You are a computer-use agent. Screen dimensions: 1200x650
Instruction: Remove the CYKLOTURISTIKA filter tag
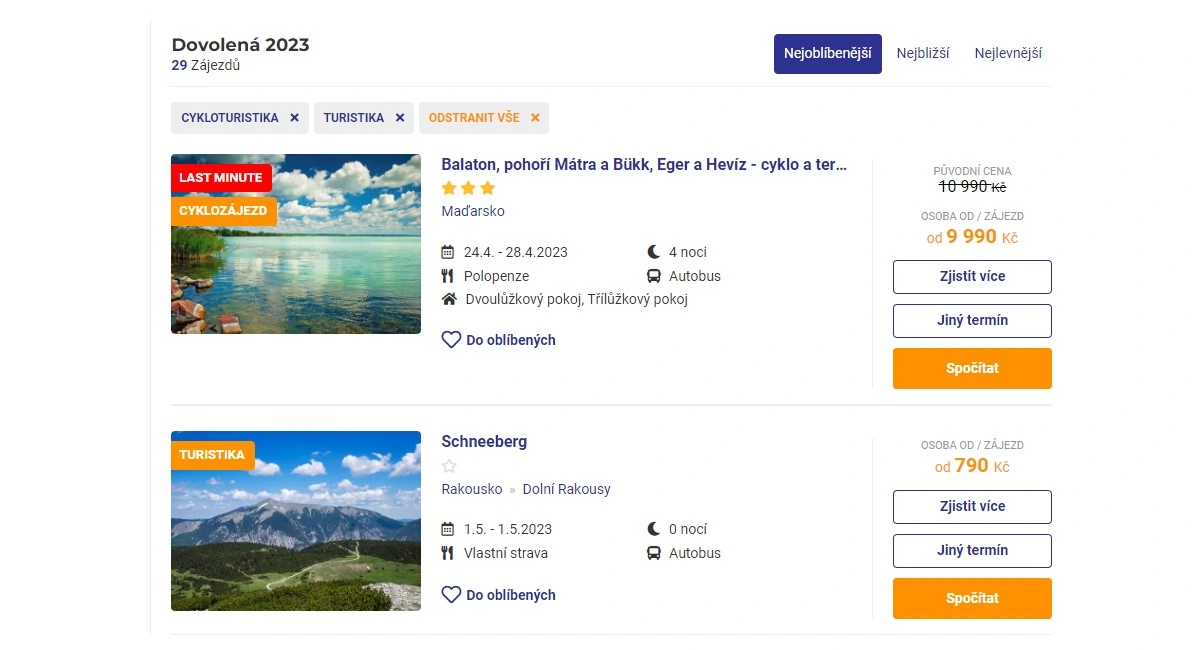294,118
